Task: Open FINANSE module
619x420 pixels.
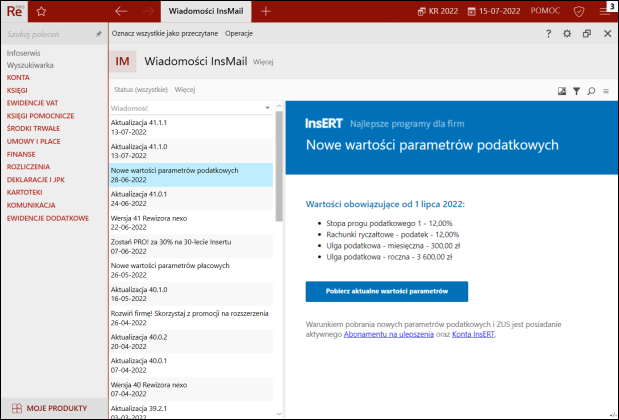Action: point(21,154)
